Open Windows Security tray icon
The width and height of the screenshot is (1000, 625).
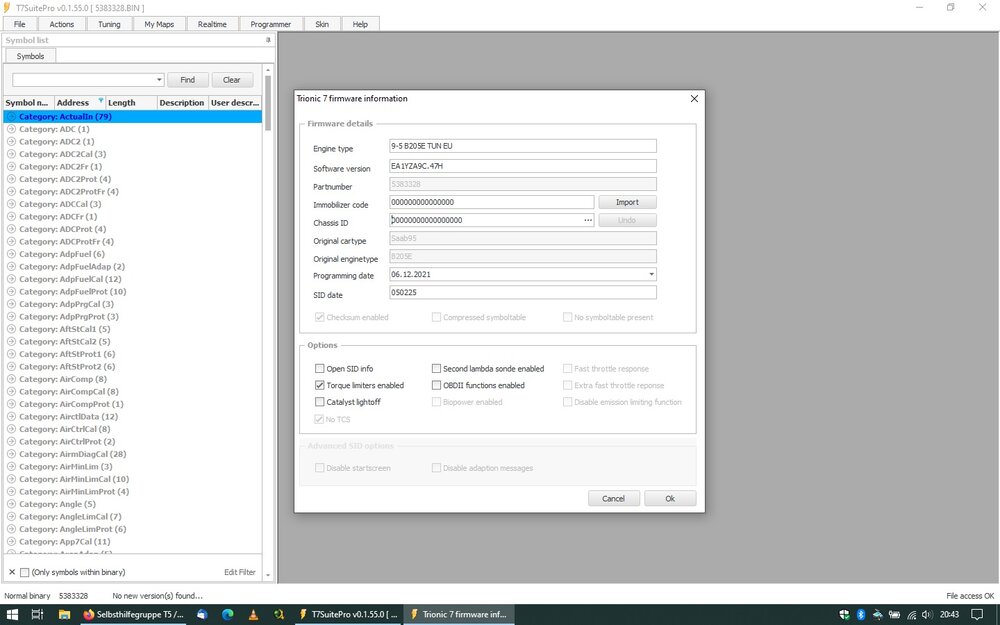point(844,615)
